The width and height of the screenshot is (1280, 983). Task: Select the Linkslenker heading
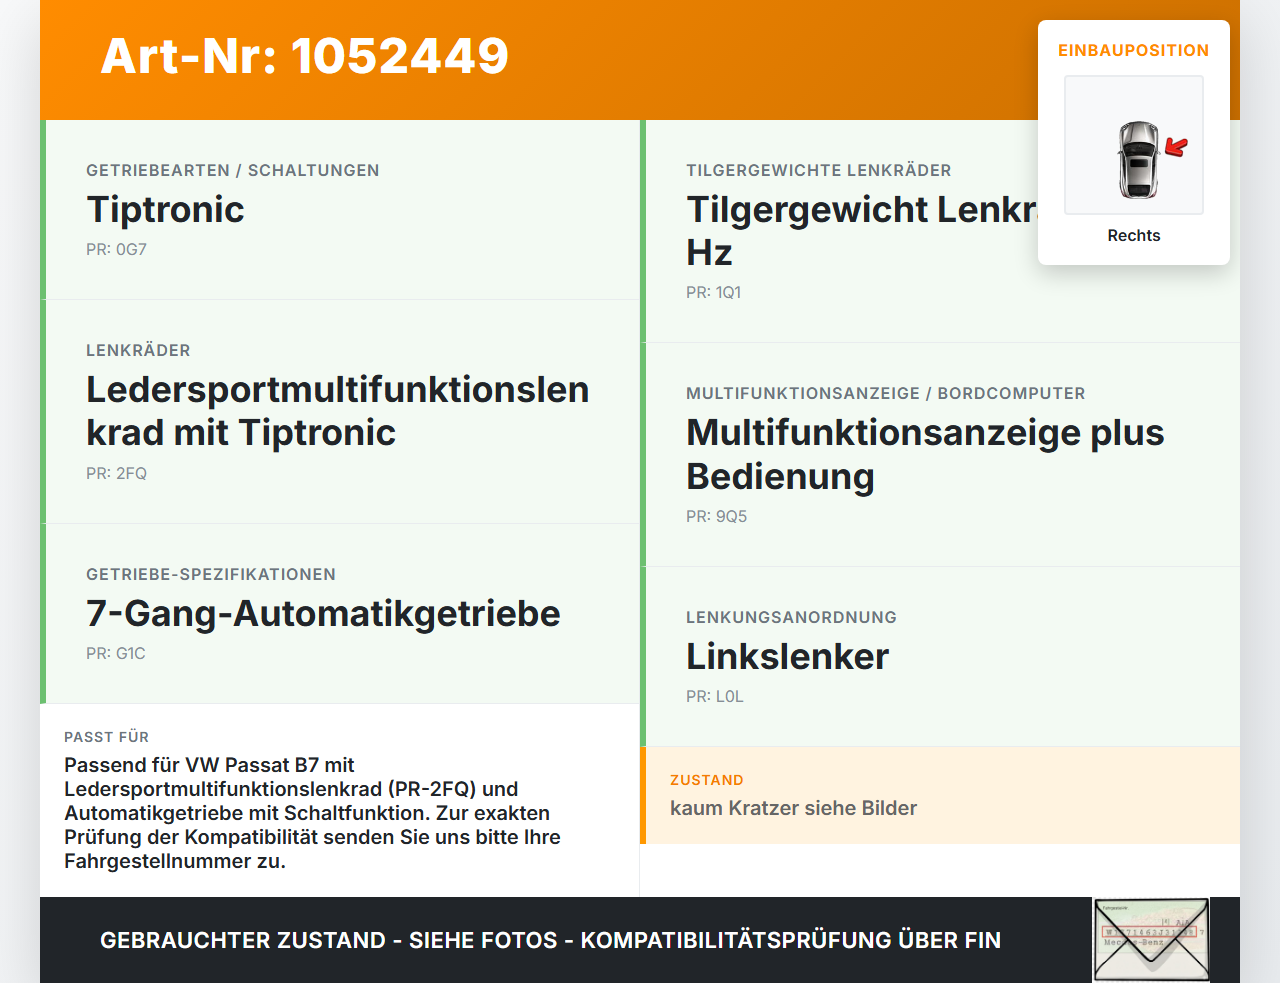(x=787, y=656)
